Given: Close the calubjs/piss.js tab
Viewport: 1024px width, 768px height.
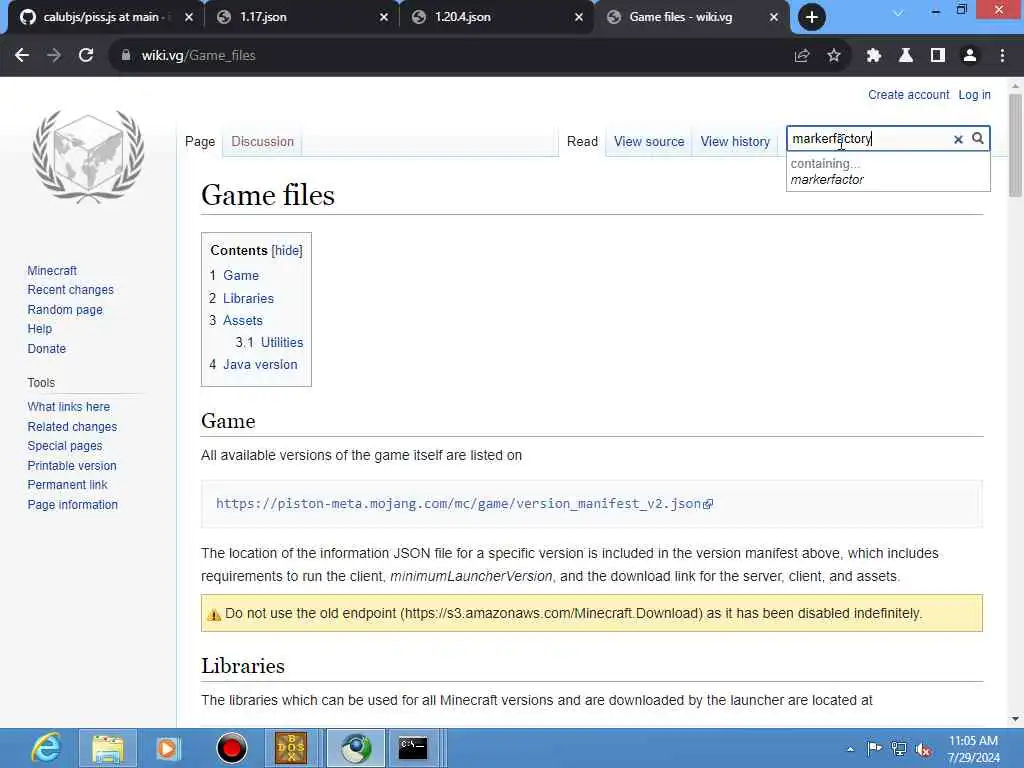Looking at the screenshot, I should tap(189, 18).
